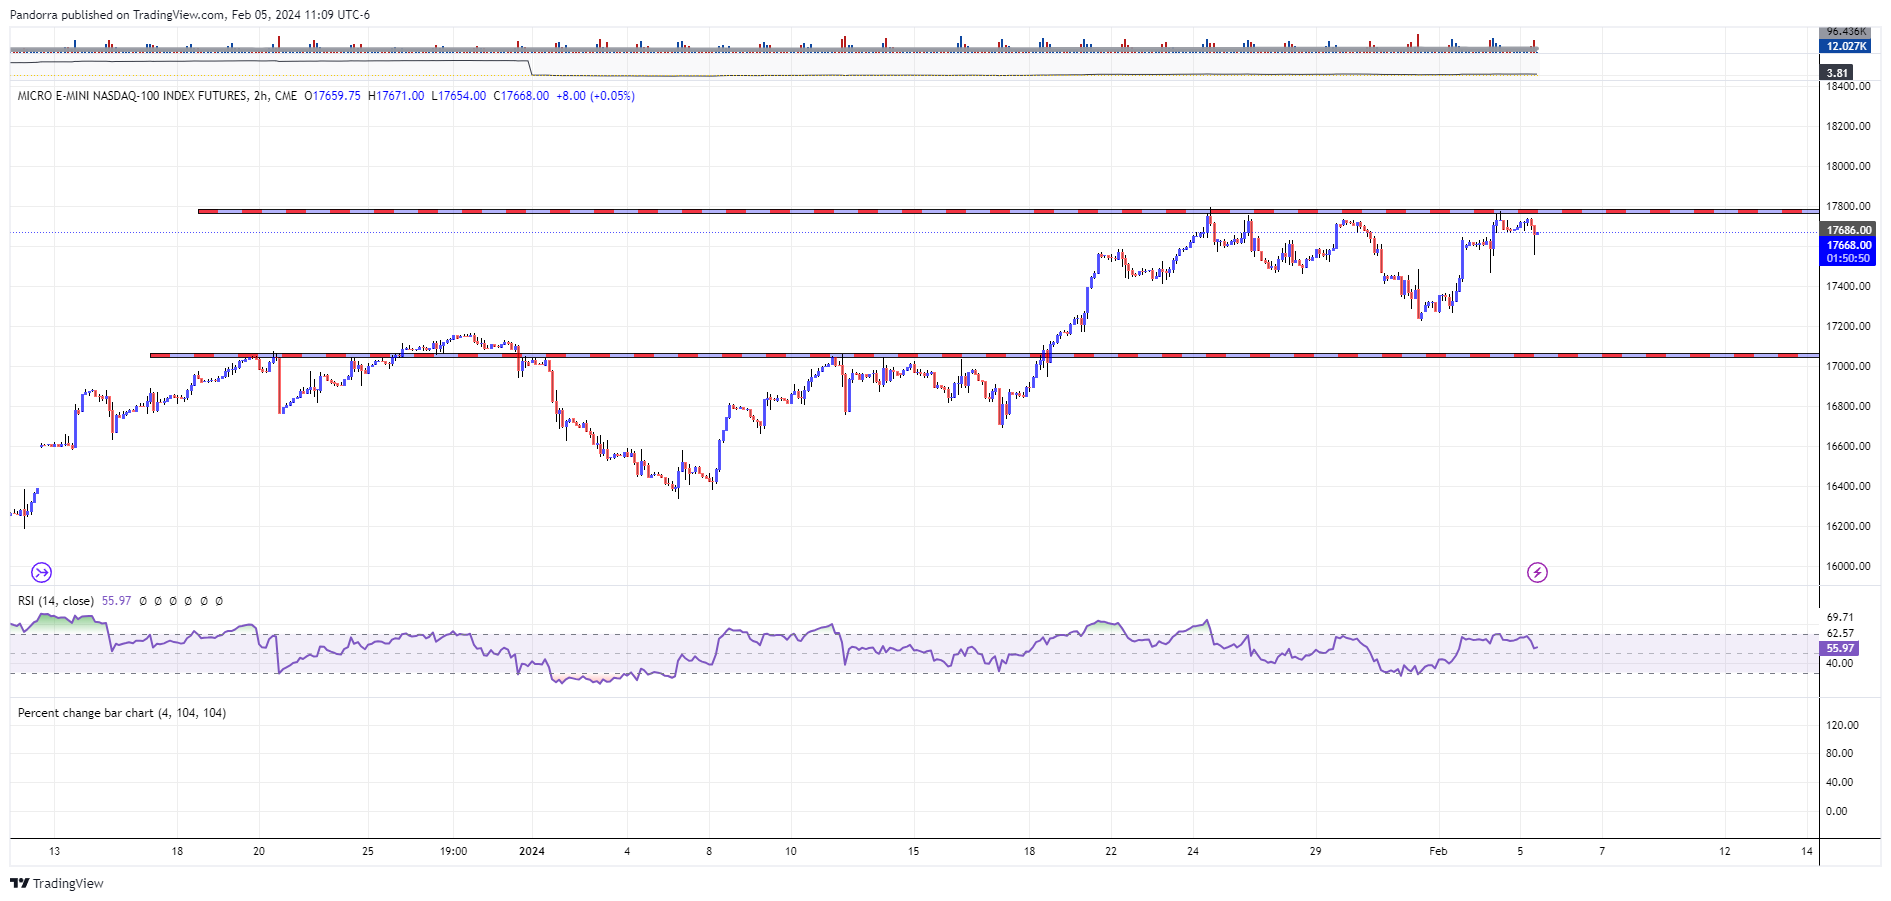Click the dark 17686.00 price label
Screen dimensions: 1891x901
(1848, 230)
